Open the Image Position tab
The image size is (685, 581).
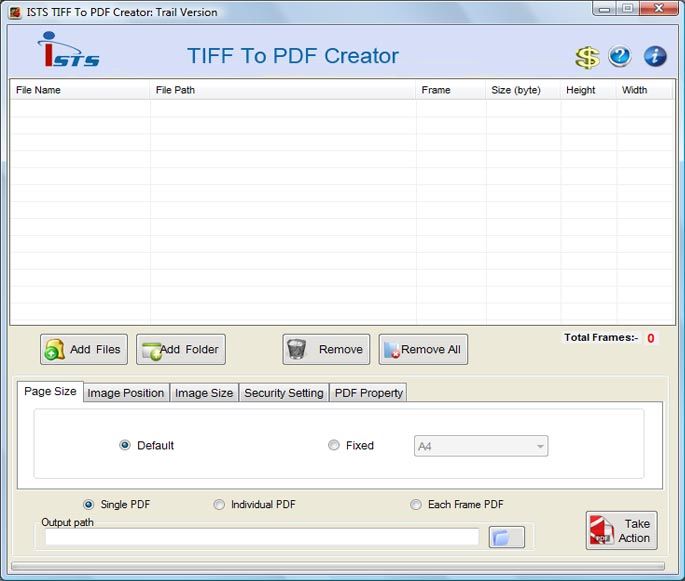click(126, 393)
